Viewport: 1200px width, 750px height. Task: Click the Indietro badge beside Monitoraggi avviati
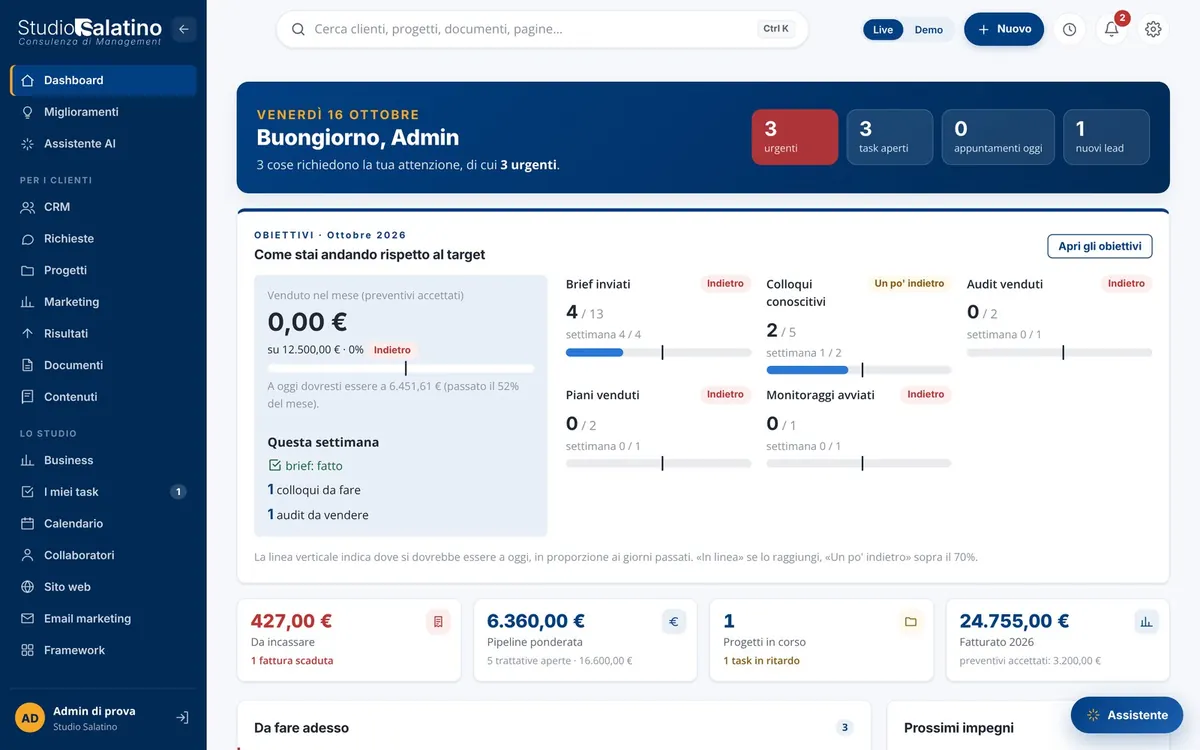pyautogui.click(x=926, y=395)
